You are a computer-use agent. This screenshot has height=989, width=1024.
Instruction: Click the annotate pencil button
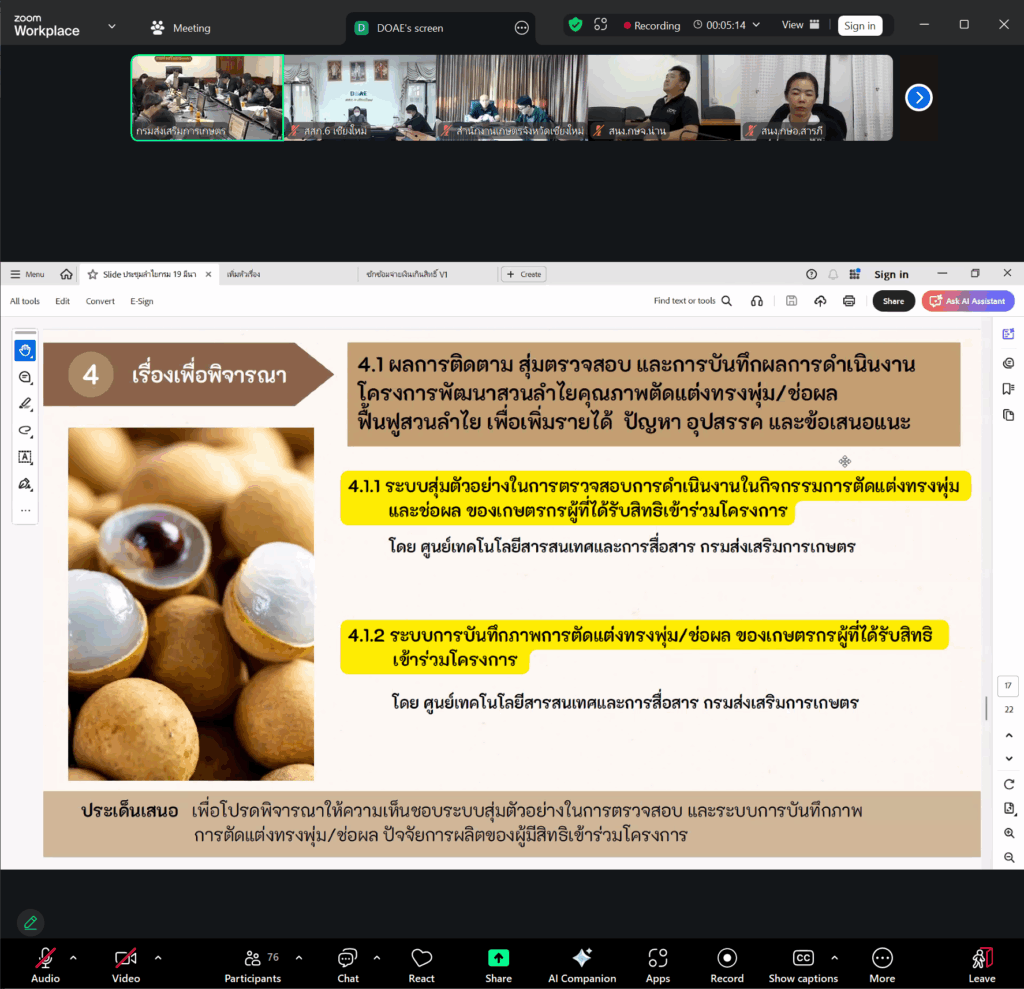pyautogui.click(x=31, y=922)
